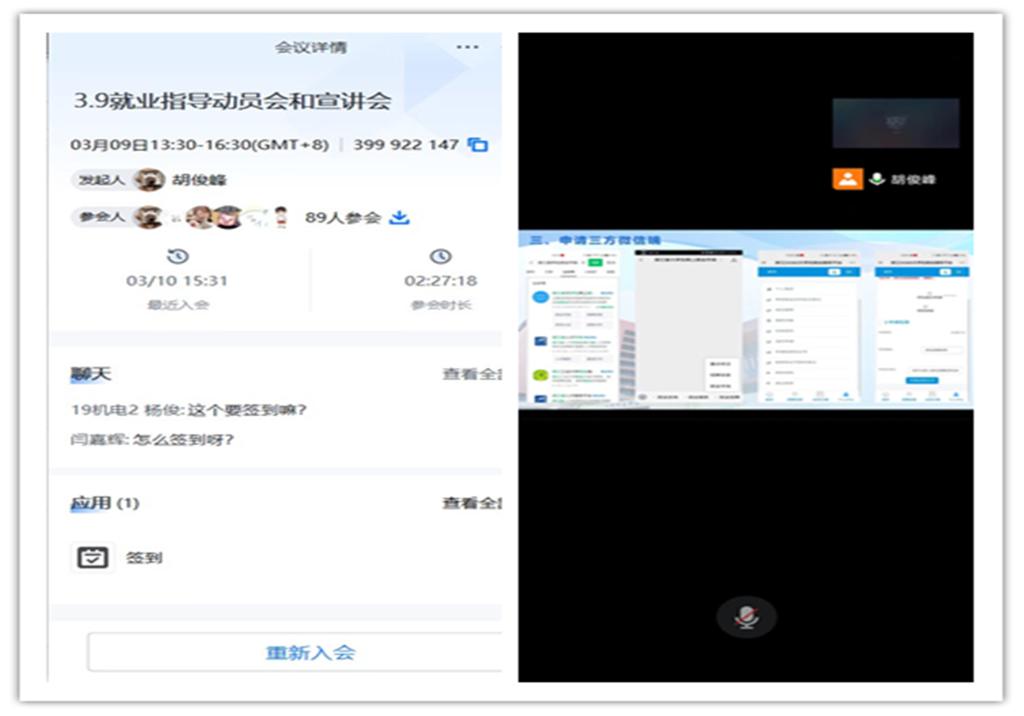
Task: Click the 会议详情 header title
Action: click(x=312, y=47)
